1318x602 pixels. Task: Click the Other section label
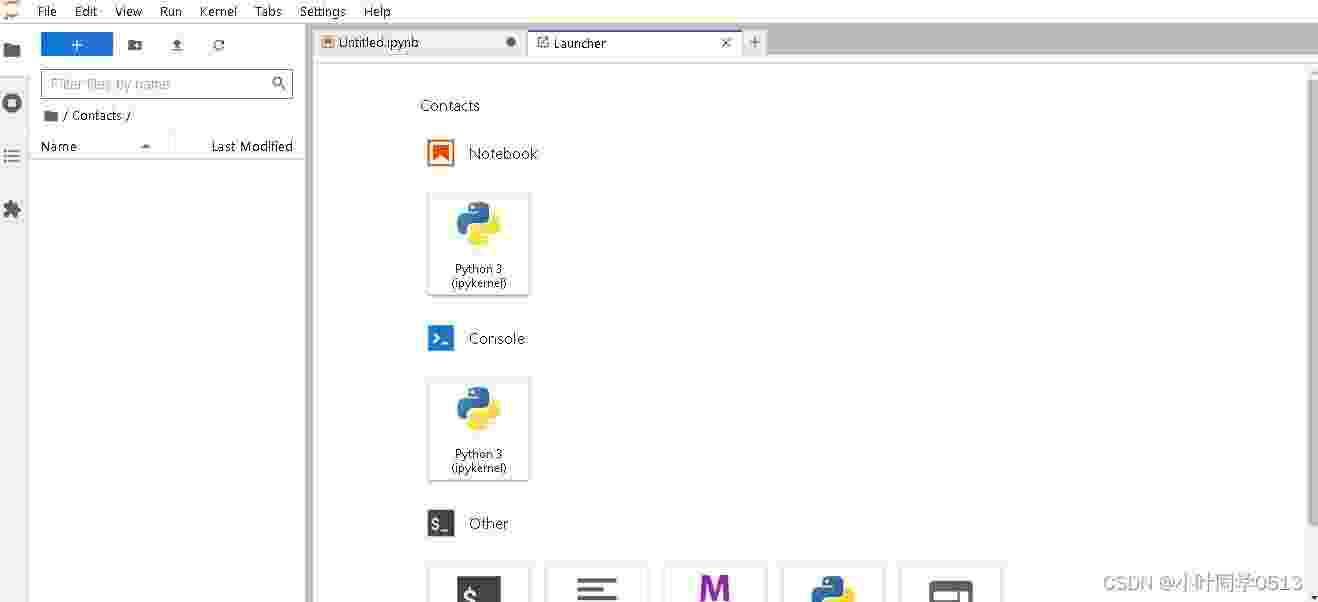[x=489, y=523]
